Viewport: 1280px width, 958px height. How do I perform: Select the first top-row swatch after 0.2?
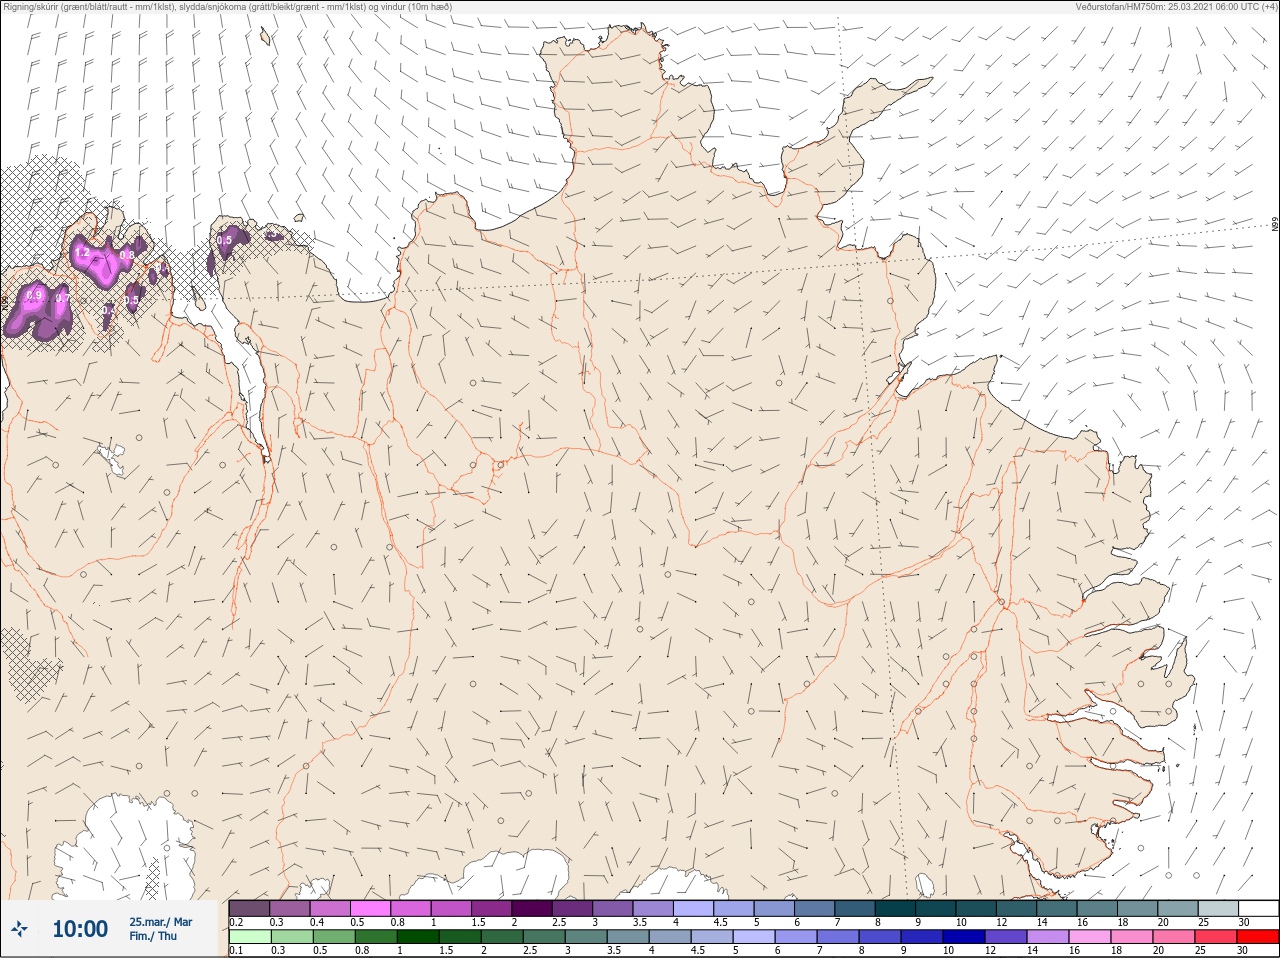[249, 908]
